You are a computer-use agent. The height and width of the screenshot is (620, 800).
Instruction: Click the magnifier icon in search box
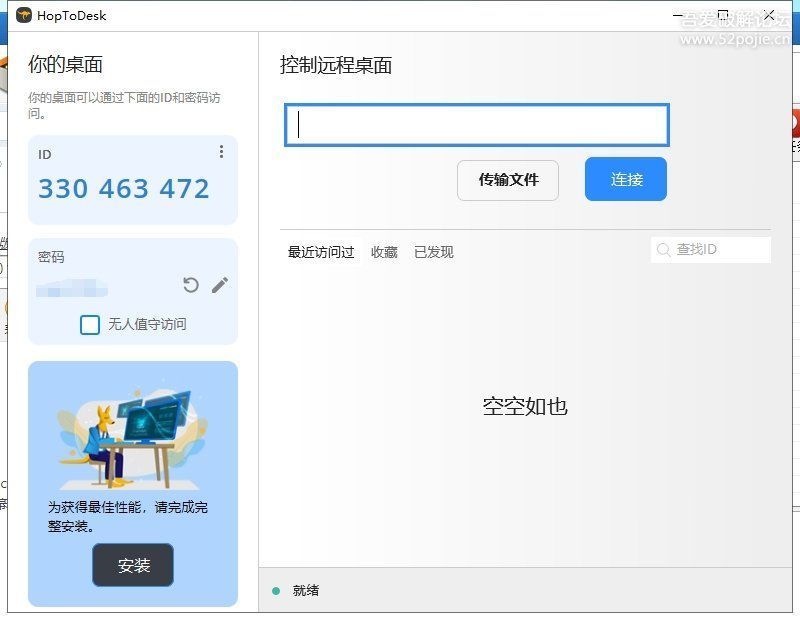[663, 250]
